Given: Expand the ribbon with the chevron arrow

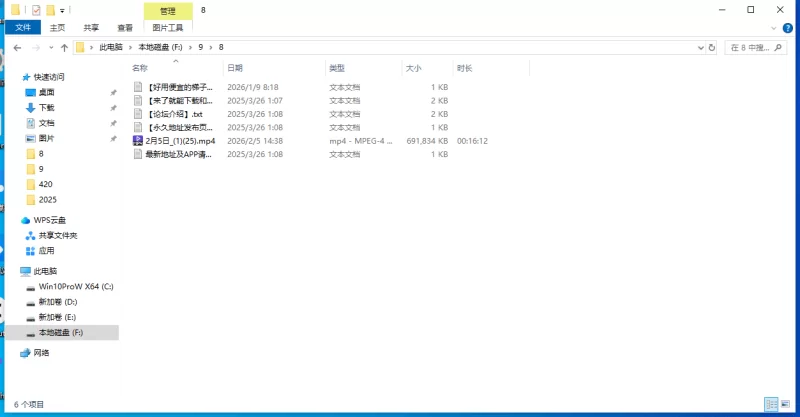Looking at the screenshot, I should point(773,28).
